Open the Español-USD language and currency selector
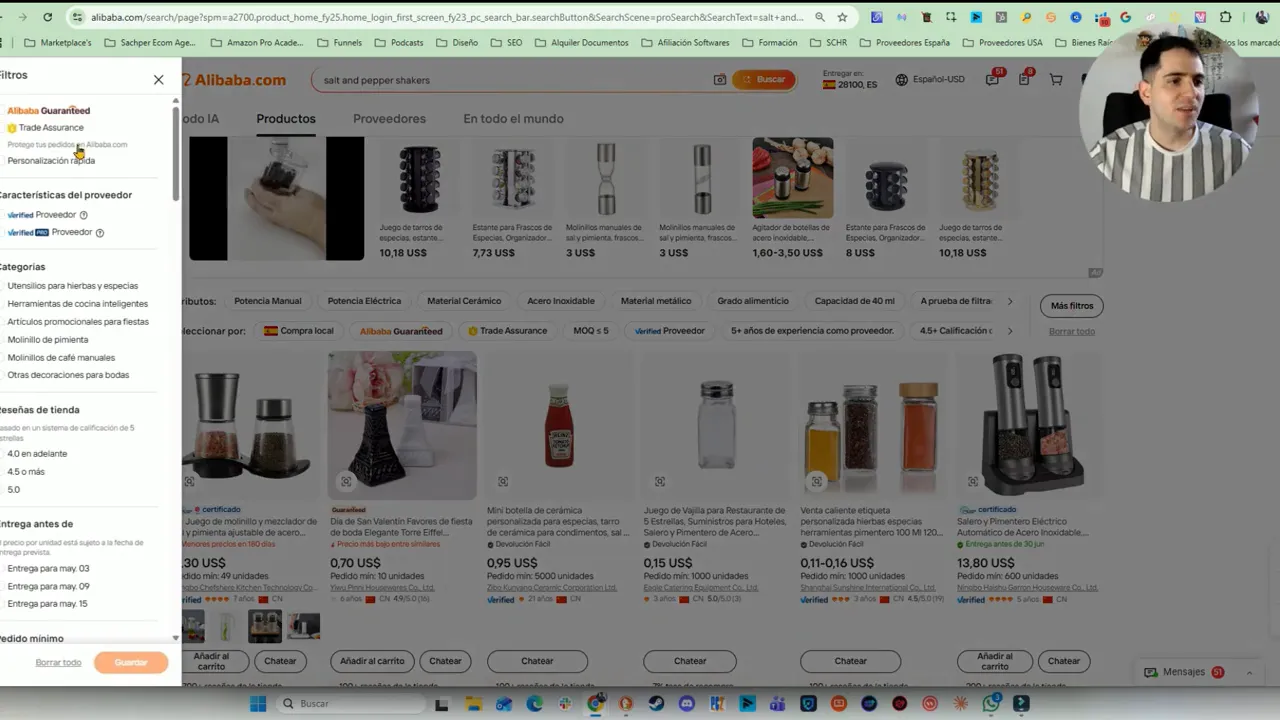 point(930,80)
